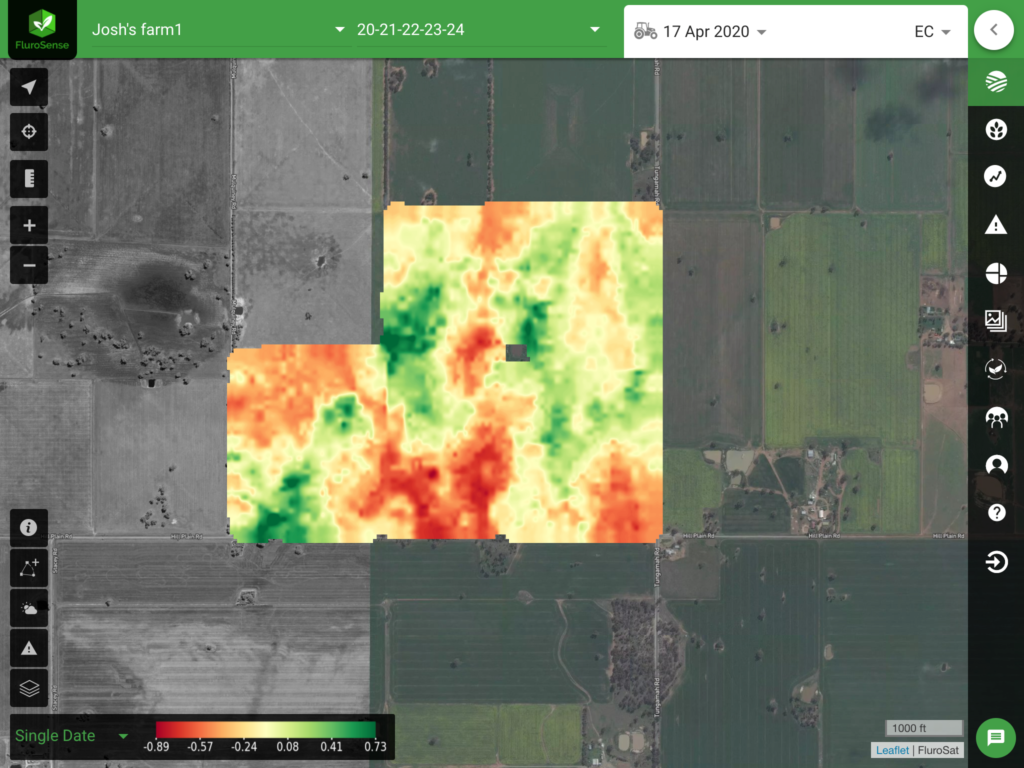Open the EC layer type dropdown

(x=932, y=31)
